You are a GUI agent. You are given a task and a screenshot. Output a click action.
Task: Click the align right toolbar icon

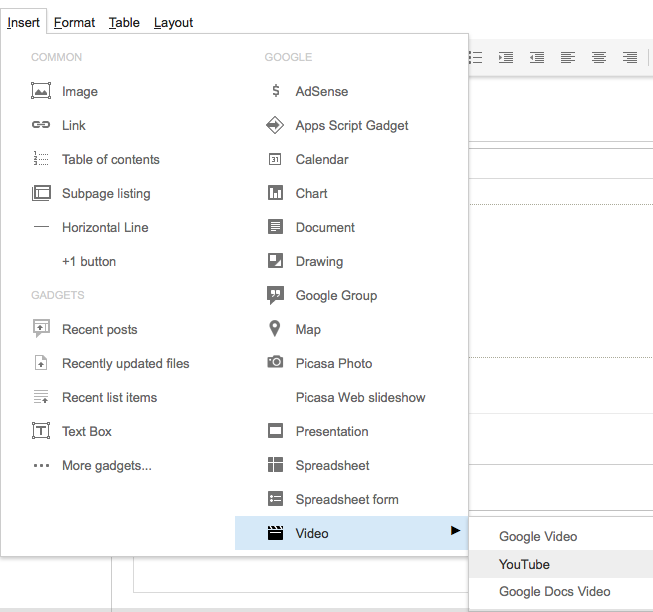coord(630,57)
